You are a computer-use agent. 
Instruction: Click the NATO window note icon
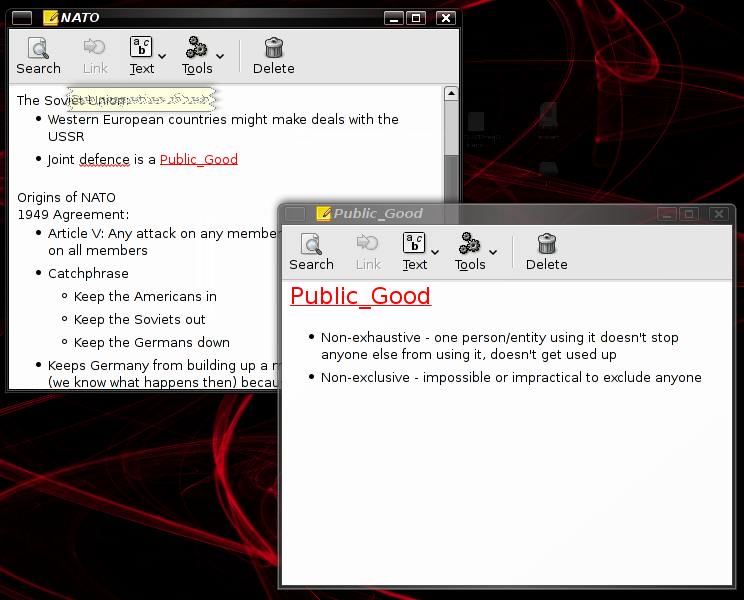pyautogui.click(x=50, y=18)
